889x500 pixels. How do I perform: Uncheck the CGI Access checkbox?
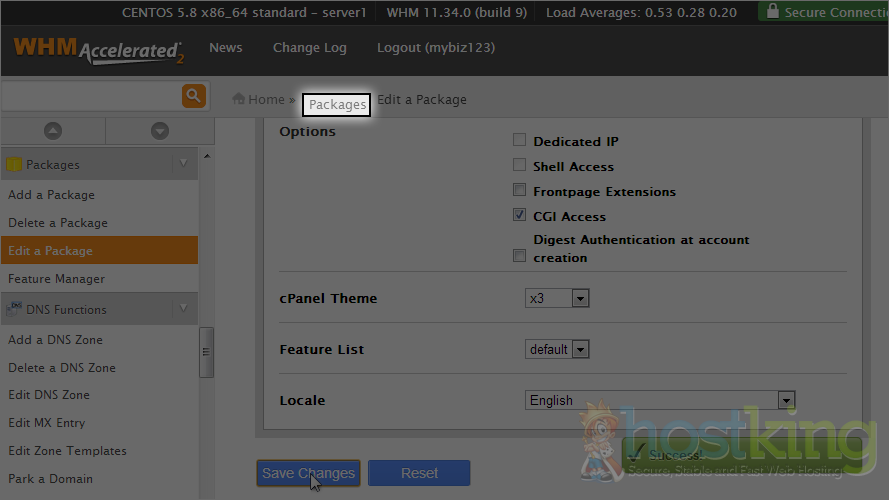(519, 215)
